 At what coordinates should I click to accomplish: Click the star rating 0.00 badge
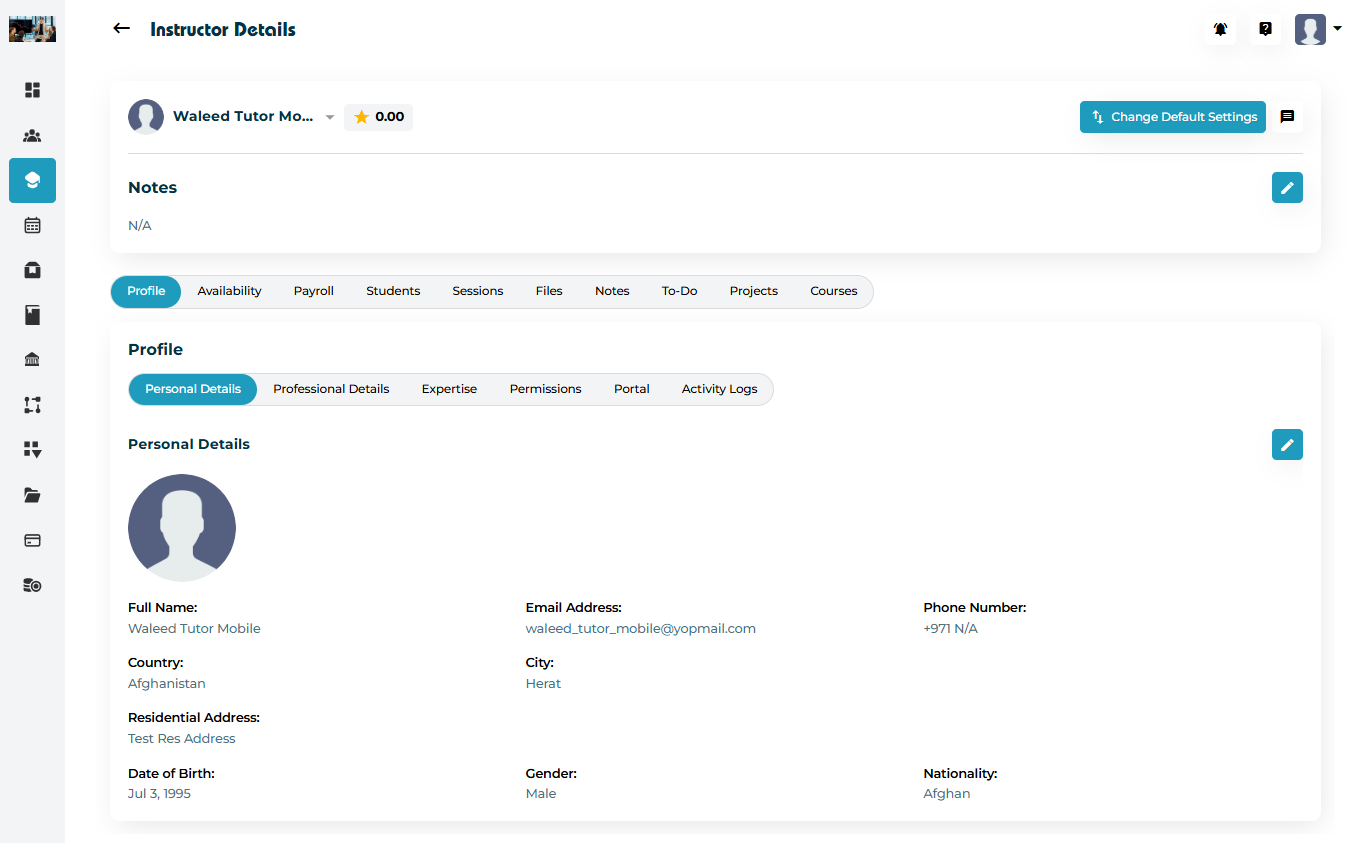click(x=378, y=117)
